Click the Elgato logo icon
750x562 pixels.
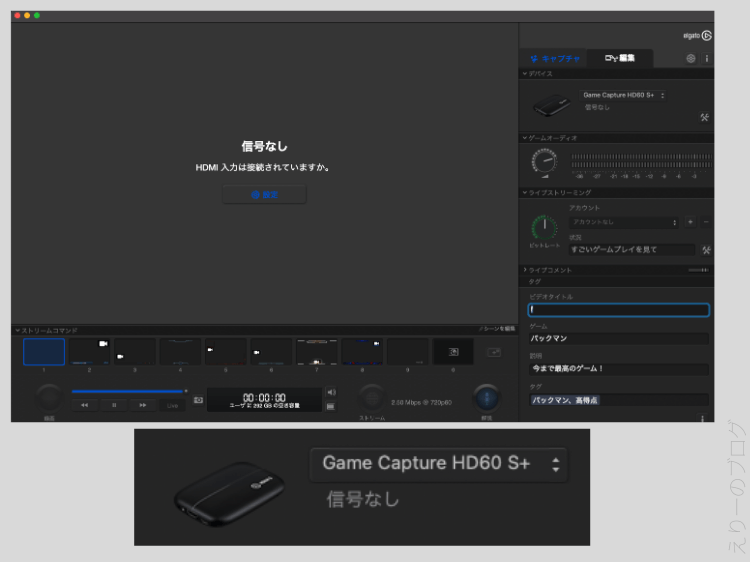706,35
